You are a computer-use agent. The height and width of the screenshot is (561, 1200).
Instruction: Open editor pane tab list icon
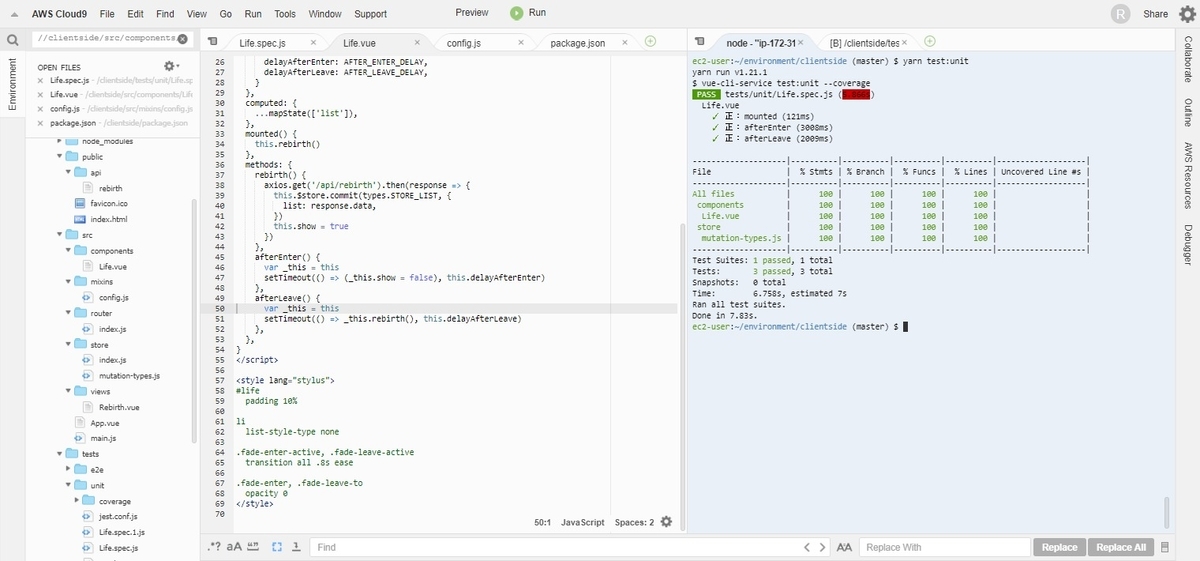click(213, 42)
